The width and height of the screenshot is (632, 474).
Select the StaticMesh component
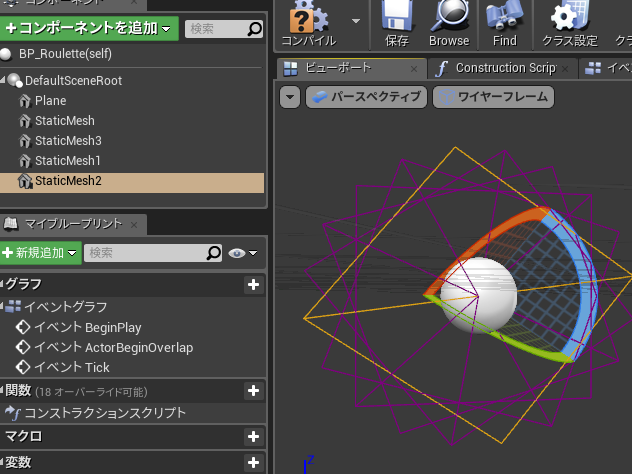point(64,121)
